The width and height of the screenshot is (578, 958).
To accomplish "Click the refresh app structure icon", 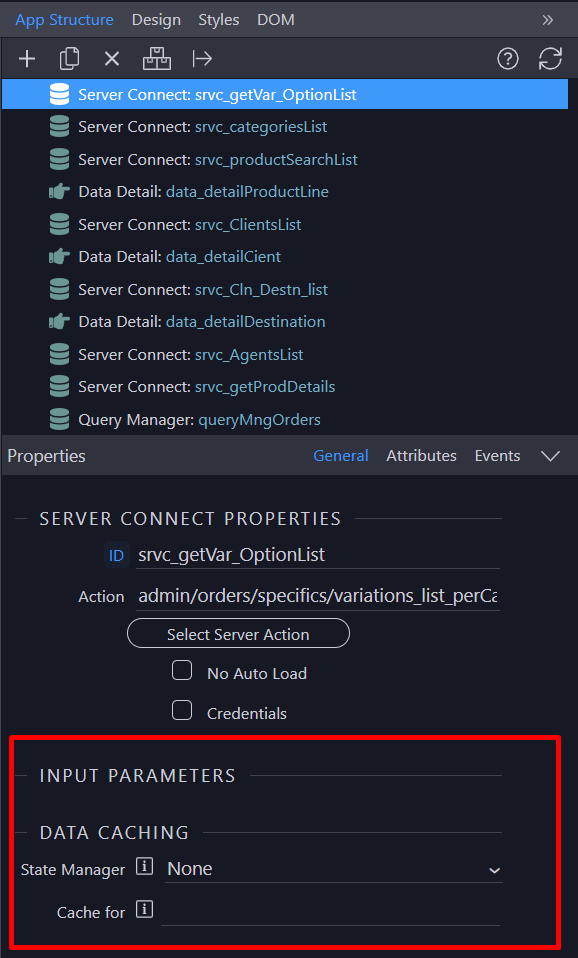I will click(550, 59).
